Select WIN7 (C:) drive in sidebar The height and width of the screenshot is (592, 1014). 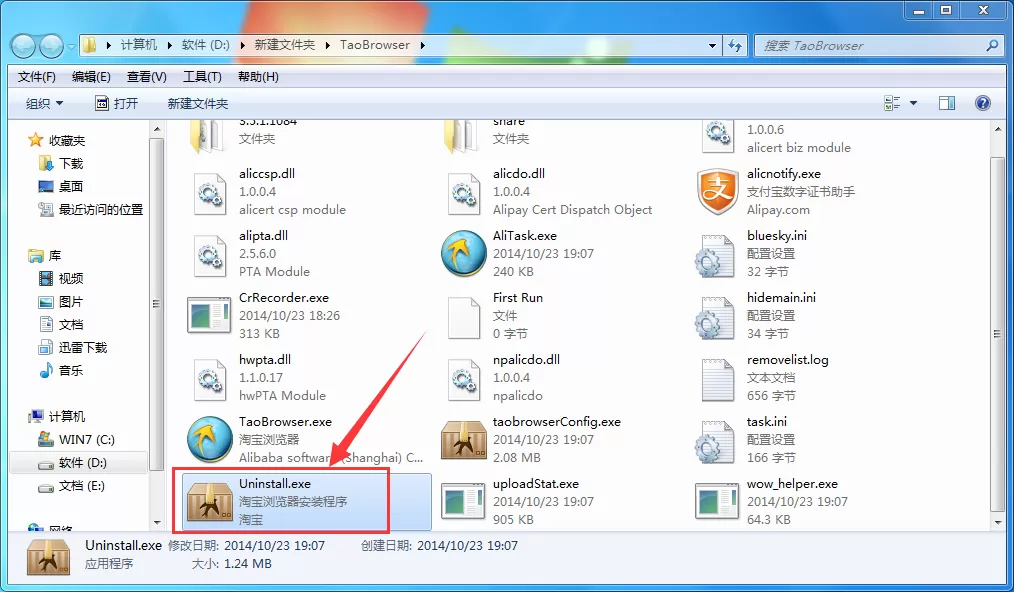[x=87, y=439]
